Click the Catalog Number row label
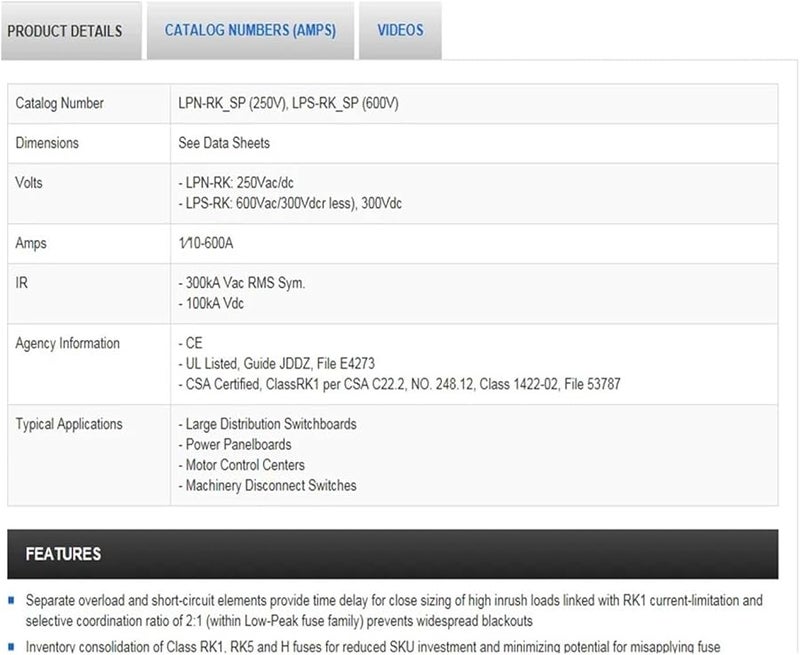Screen dimensions: 800x655 (x=60, y=103)
